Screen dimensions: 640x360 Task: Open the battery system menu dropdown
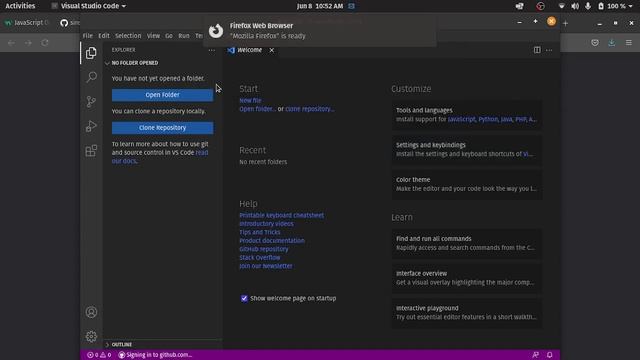[616, 6]
